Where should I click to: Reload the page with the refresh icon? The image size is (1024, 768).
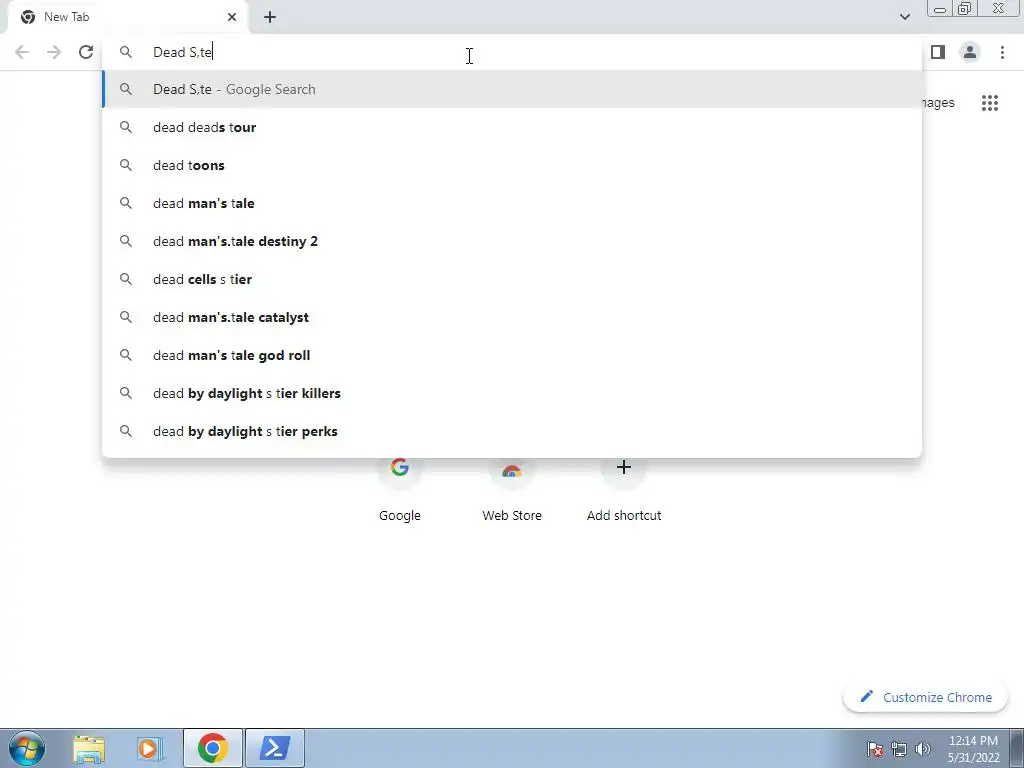point(86,52)
